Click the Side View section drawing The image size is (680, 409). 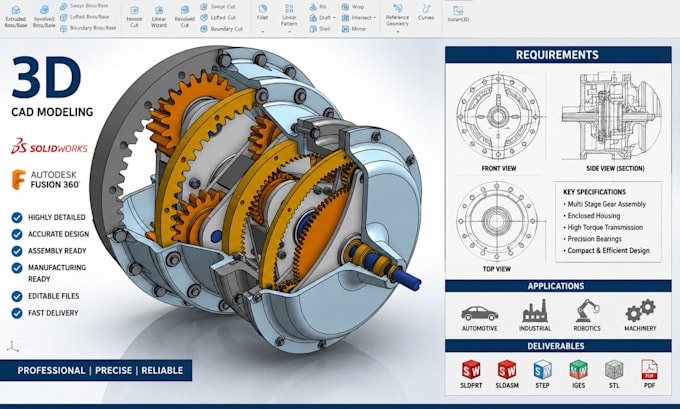click(x=612, y=116)
